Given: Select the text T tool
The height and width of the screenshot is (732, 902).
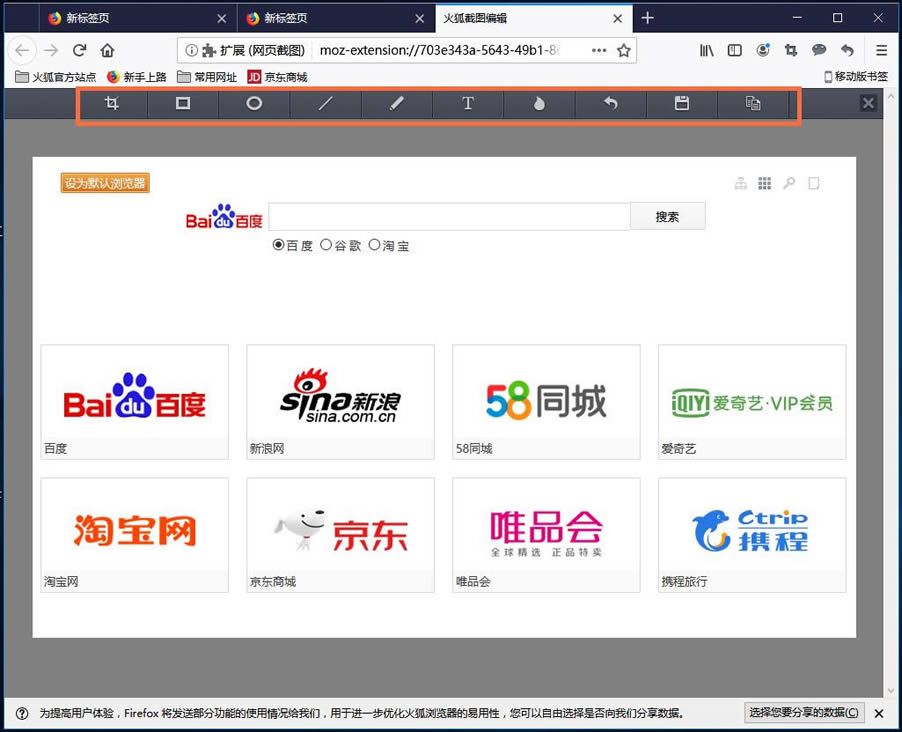Looking at the screenshot, I should [x=468, y=104].
